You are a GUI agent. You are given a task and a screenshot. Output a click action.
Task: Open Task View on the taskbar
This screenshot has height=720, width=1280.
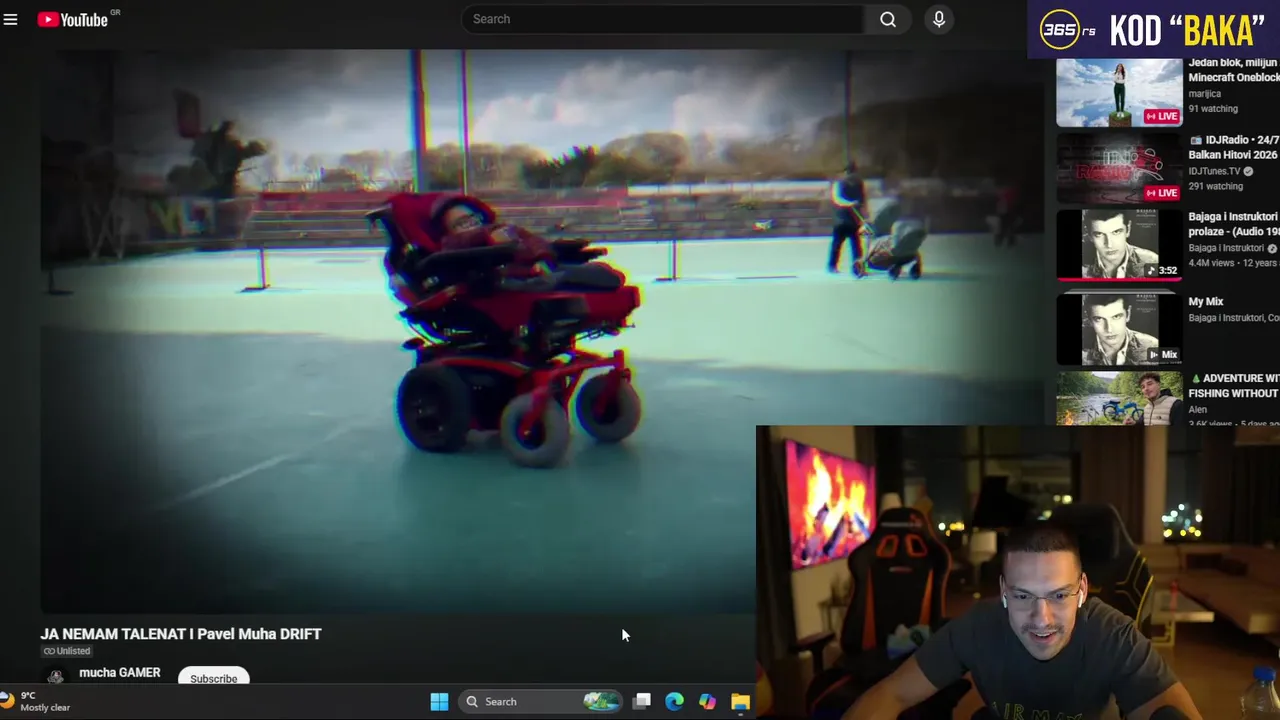click(642, 701)
